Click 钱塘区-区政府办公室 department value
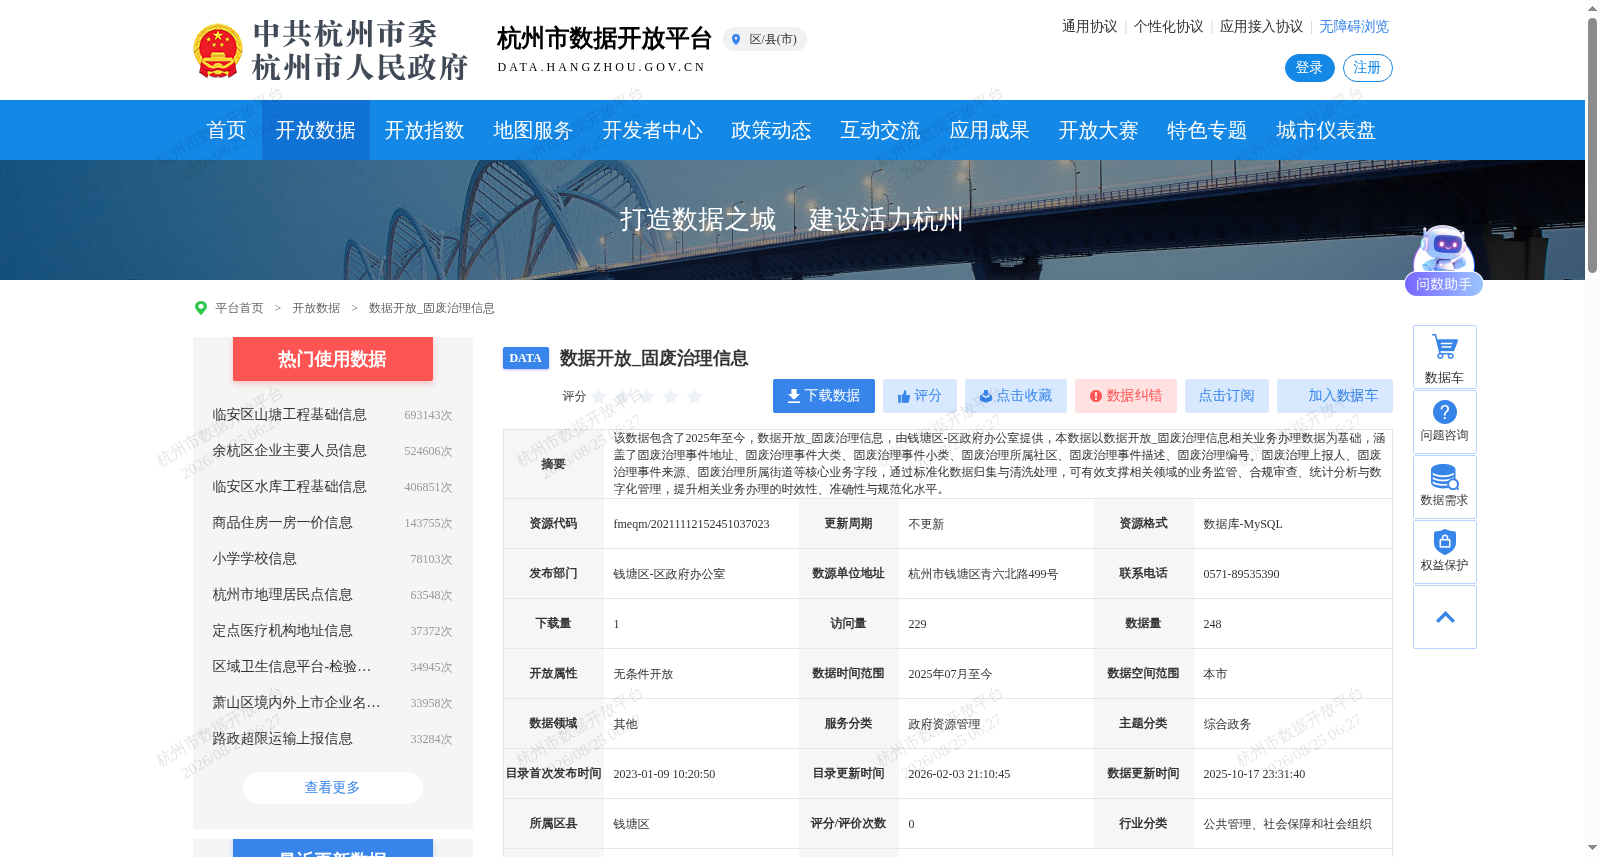 [x=669, y=574]
